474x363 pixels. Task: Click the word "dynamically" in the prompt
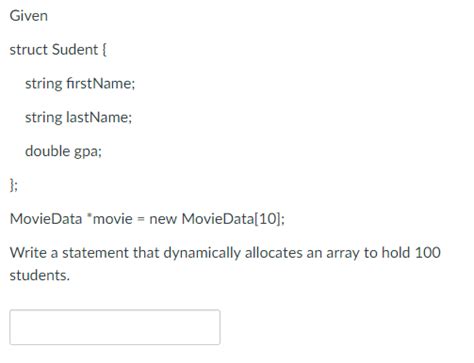[202, 253]
